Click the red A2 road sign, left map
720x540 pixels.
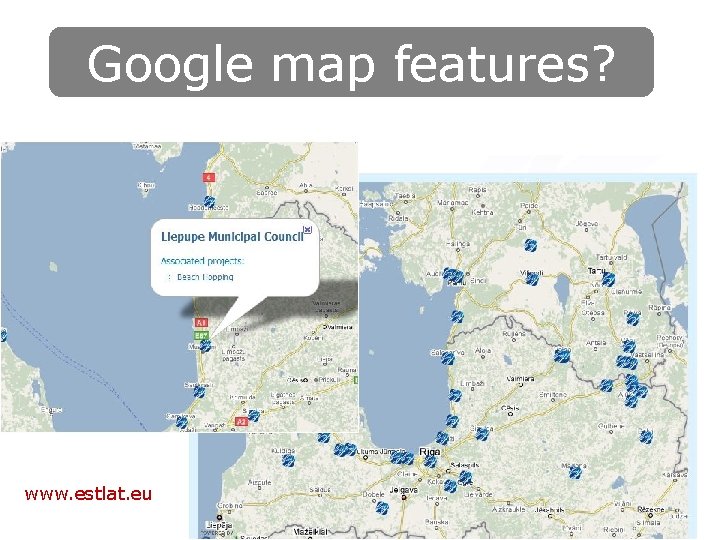(x=241, y=421)
